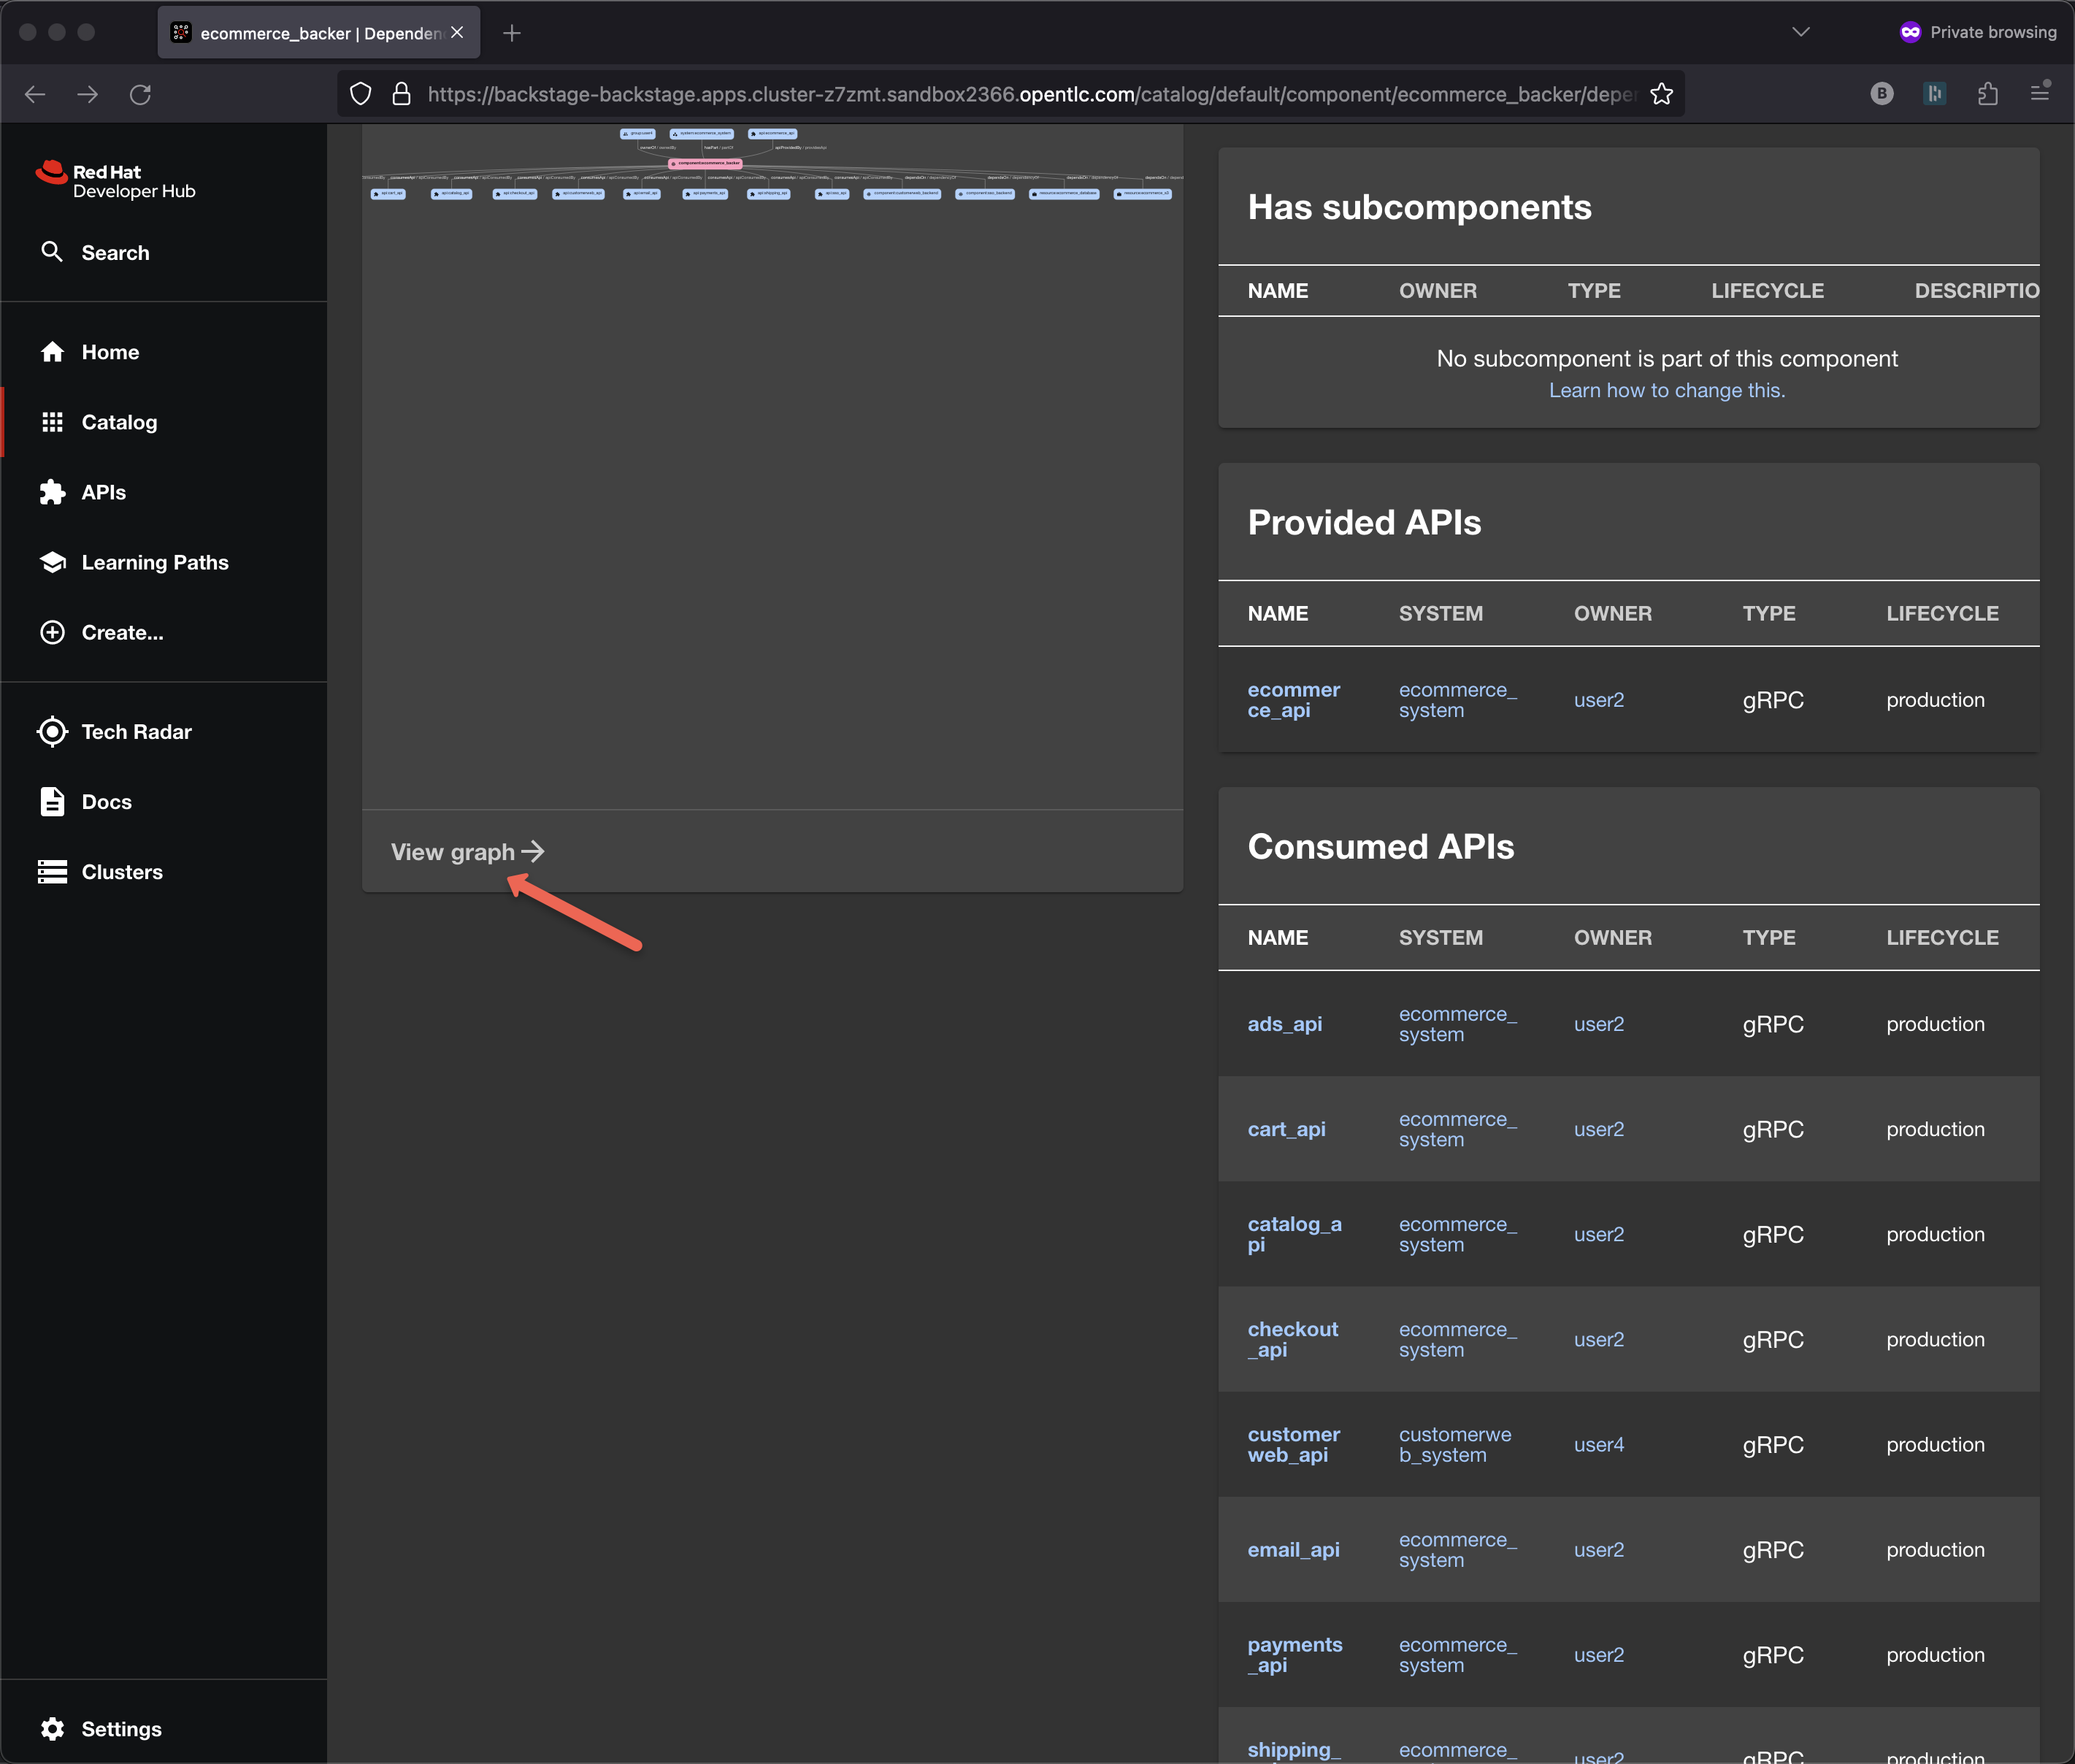Open a new browser tab
This screenshot has height=1764, width=2075.
(512, 33)
